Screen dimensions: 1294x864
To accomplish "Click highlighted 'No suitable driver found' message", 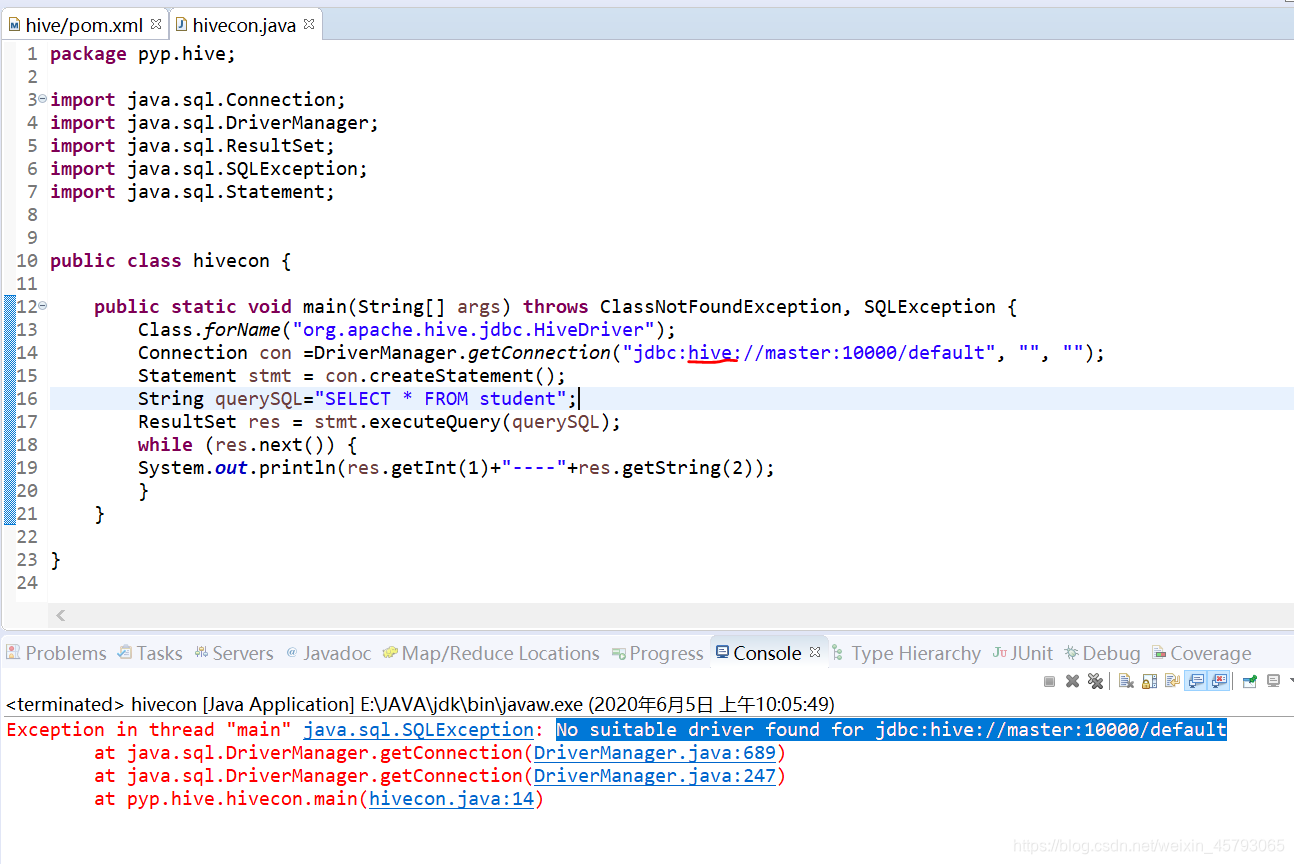I will point(891,730).
